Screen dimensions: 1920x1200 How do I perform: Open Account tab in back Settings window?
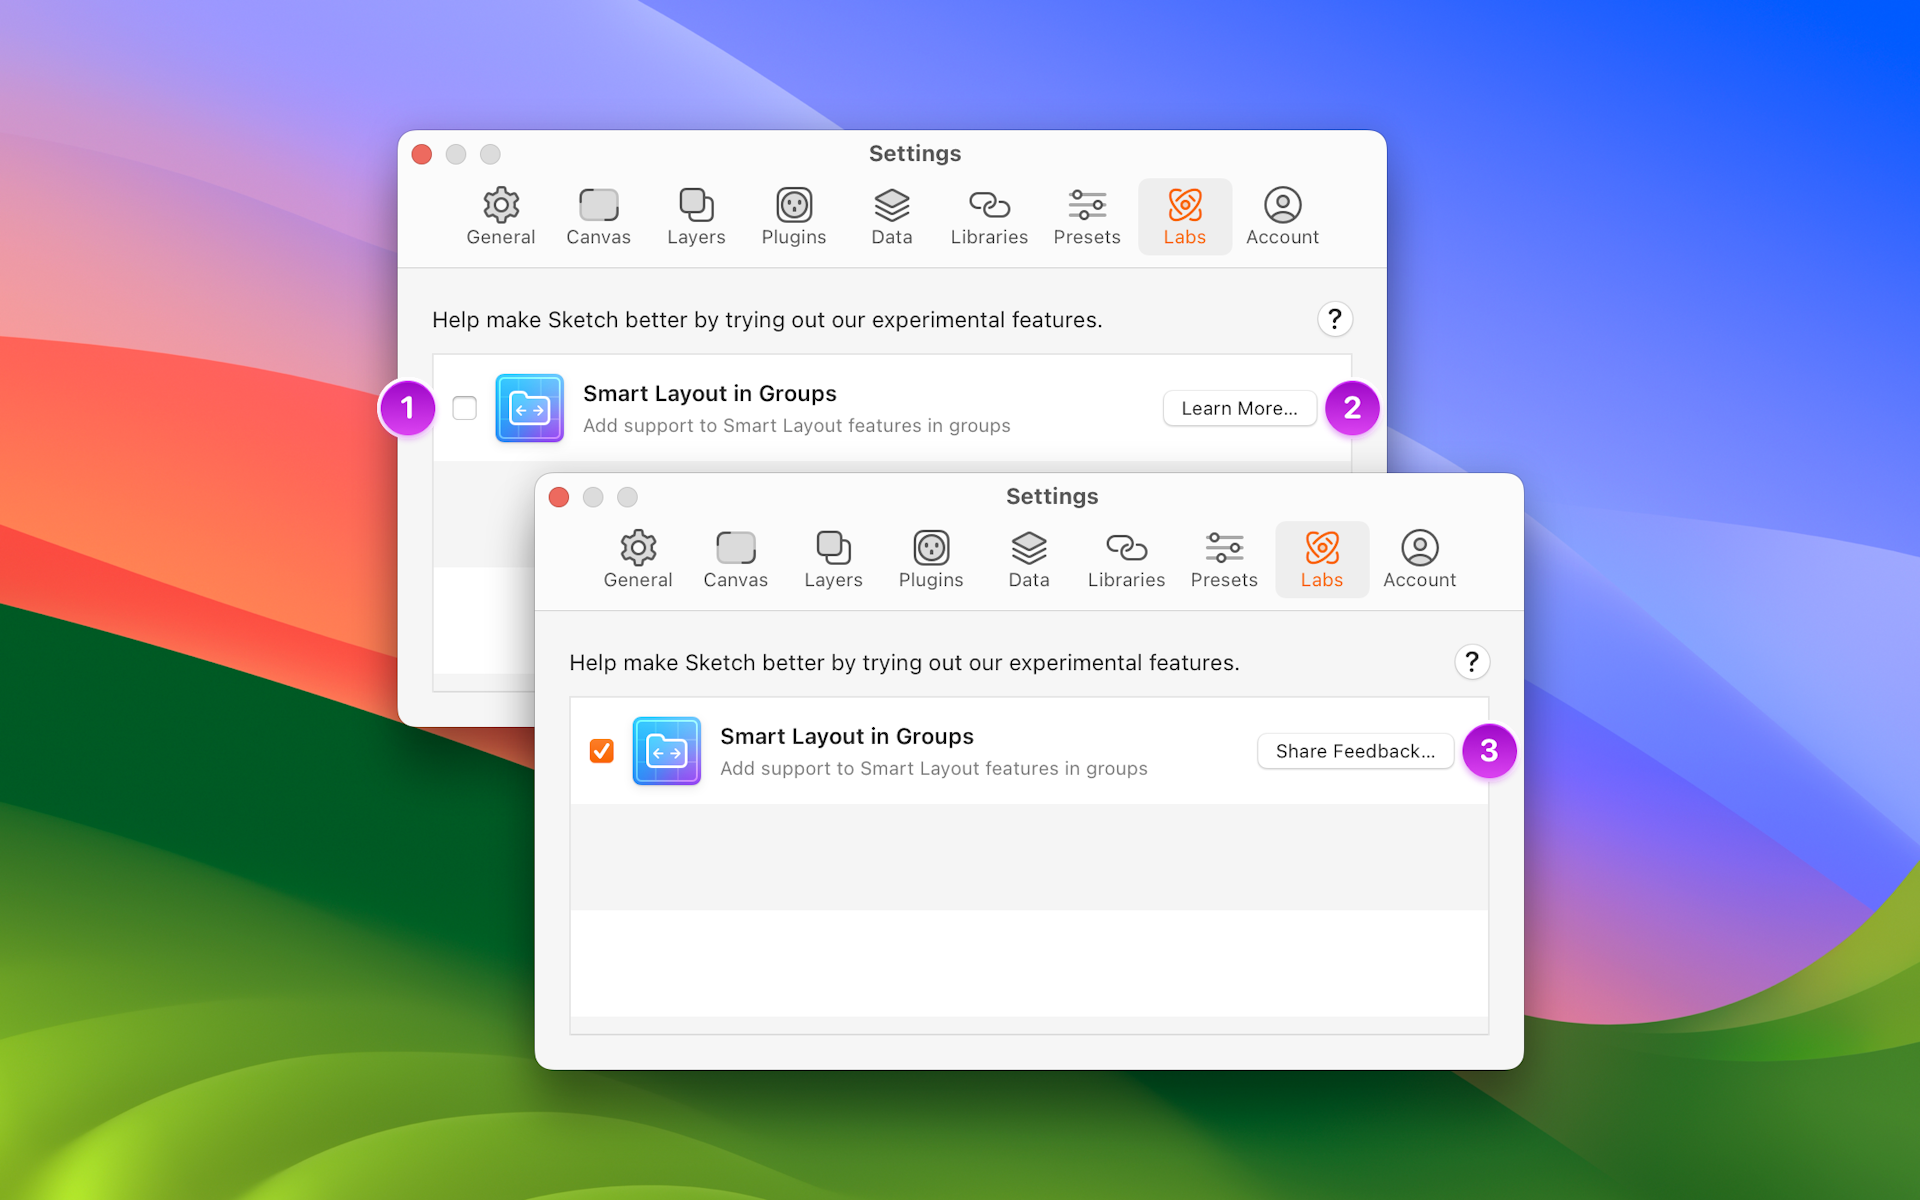(x=1282, y=216)
